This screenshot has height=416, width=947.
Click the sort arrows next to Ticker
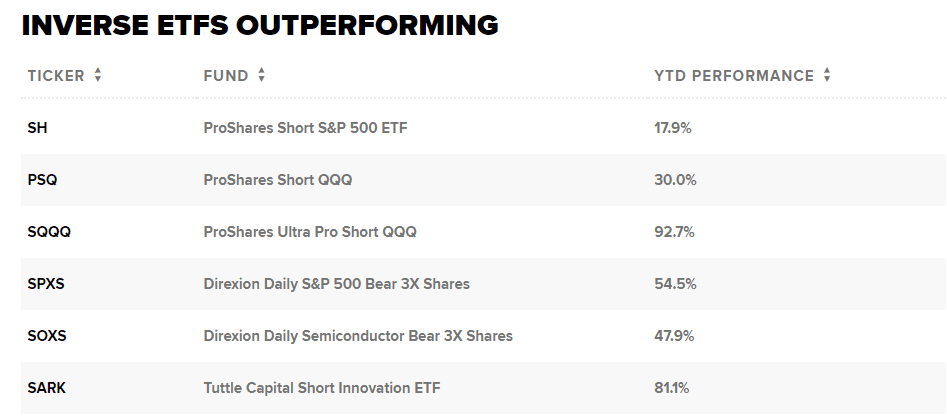pos(98,75)
